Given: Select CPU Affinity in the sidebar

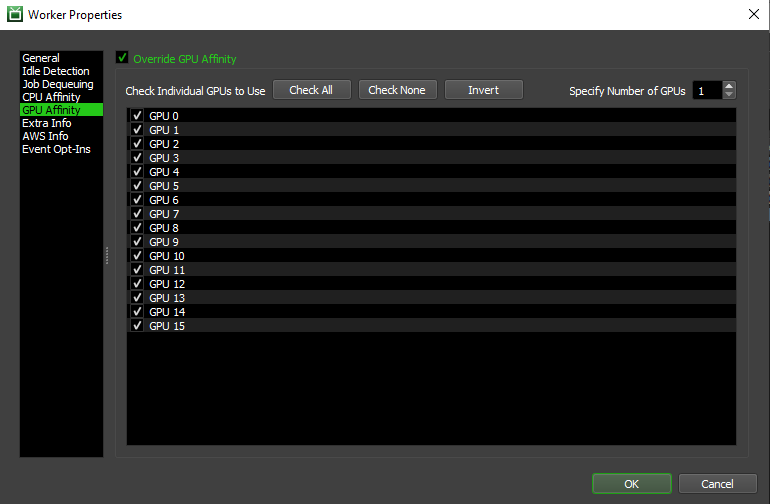Looking at the screenshot, I should (51, 97).
